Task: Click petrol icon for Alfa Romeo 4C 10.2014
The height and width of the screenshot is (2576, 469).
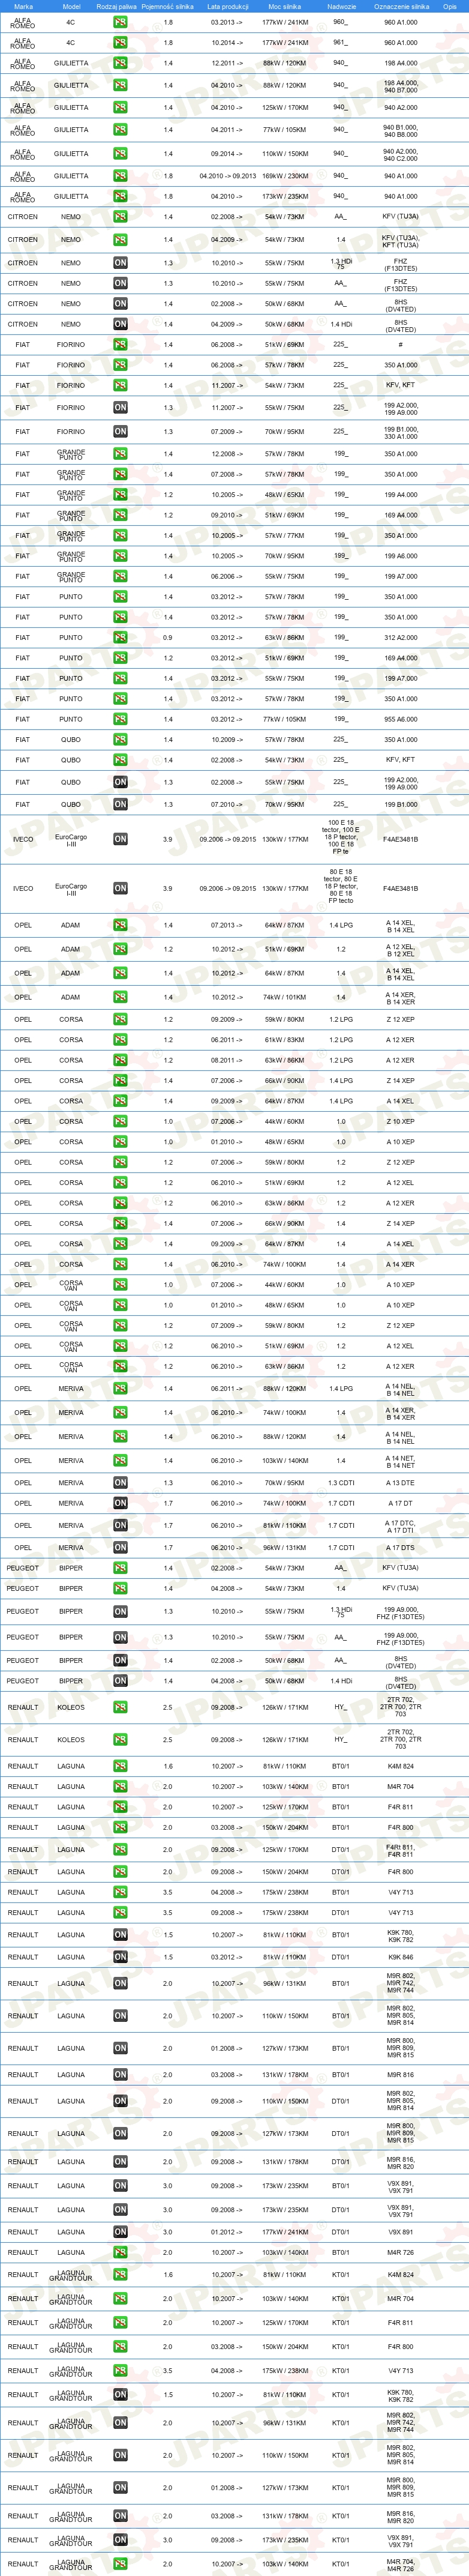Action: coord(120,43)
